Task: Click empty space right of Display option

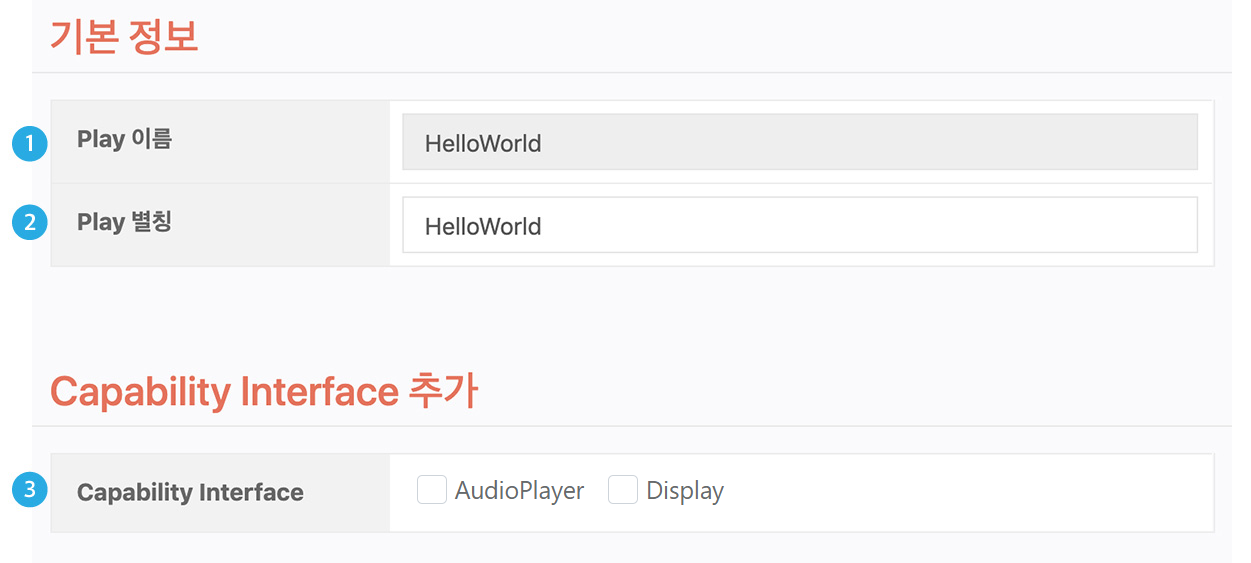Action: 960,491
